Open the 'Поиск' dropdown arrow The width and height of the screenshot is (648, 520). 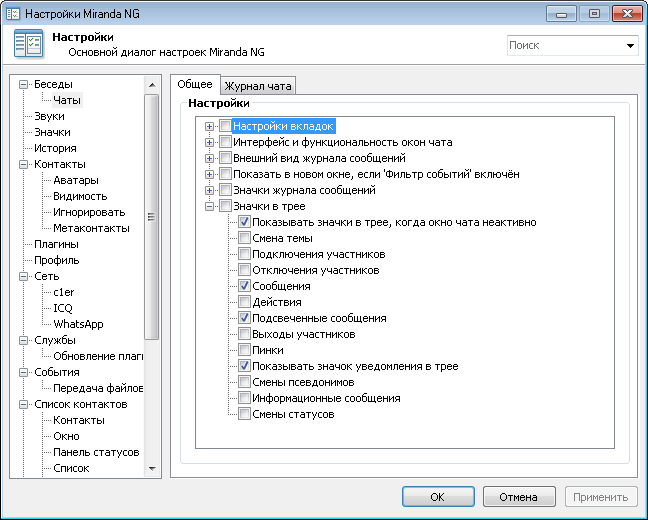tap(630, 45)
